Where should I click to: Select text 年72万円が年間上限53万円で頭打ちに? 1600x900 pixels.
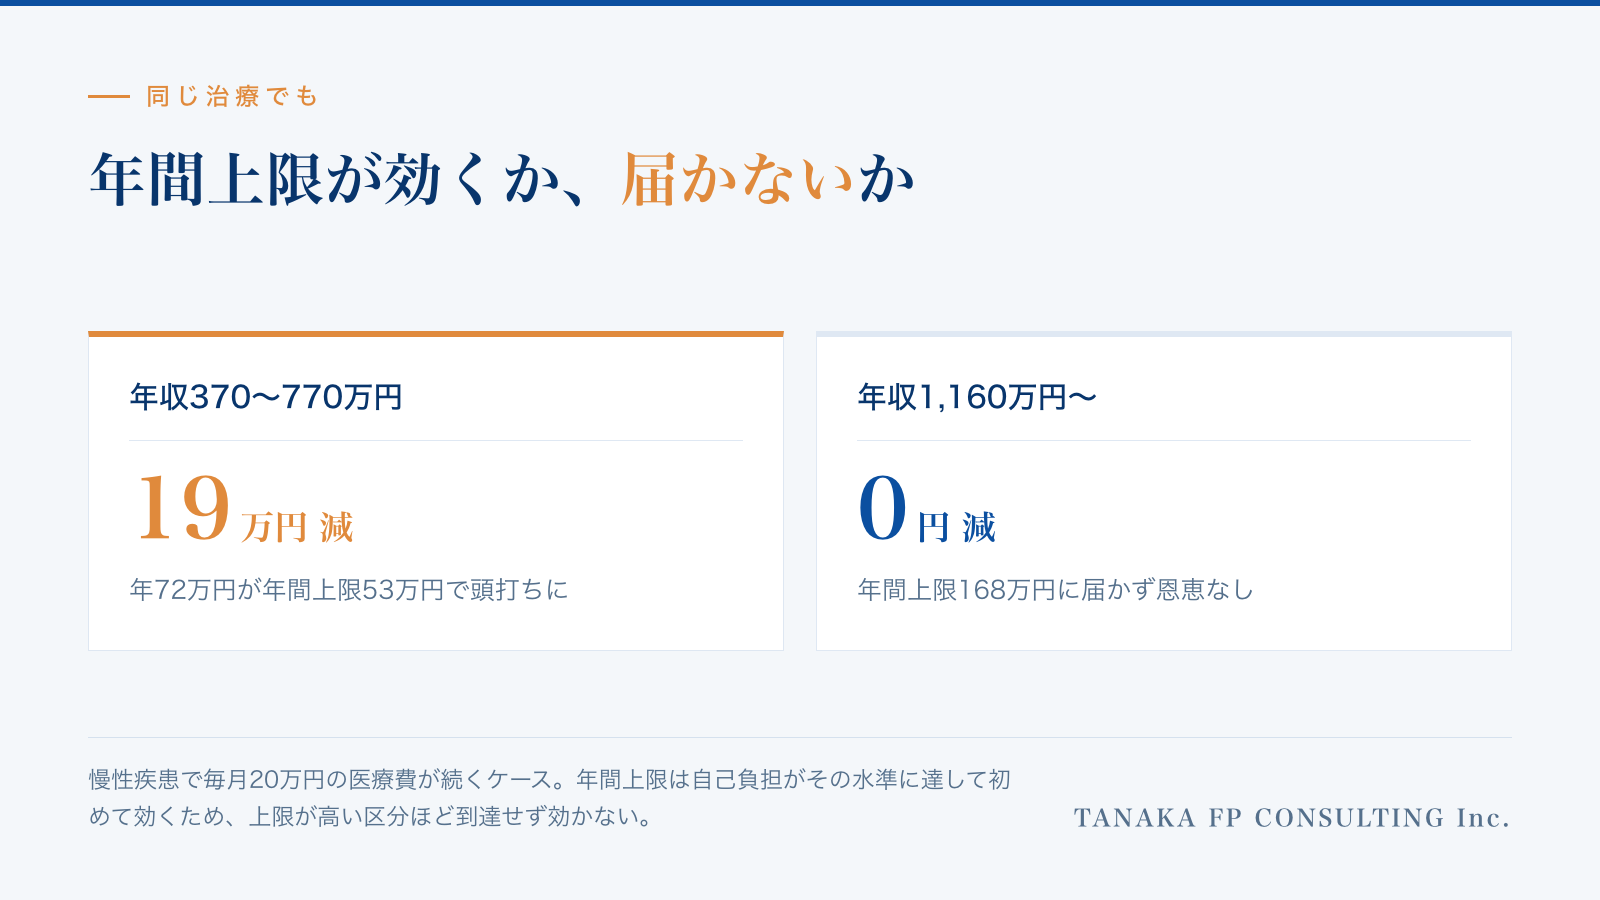349,590
